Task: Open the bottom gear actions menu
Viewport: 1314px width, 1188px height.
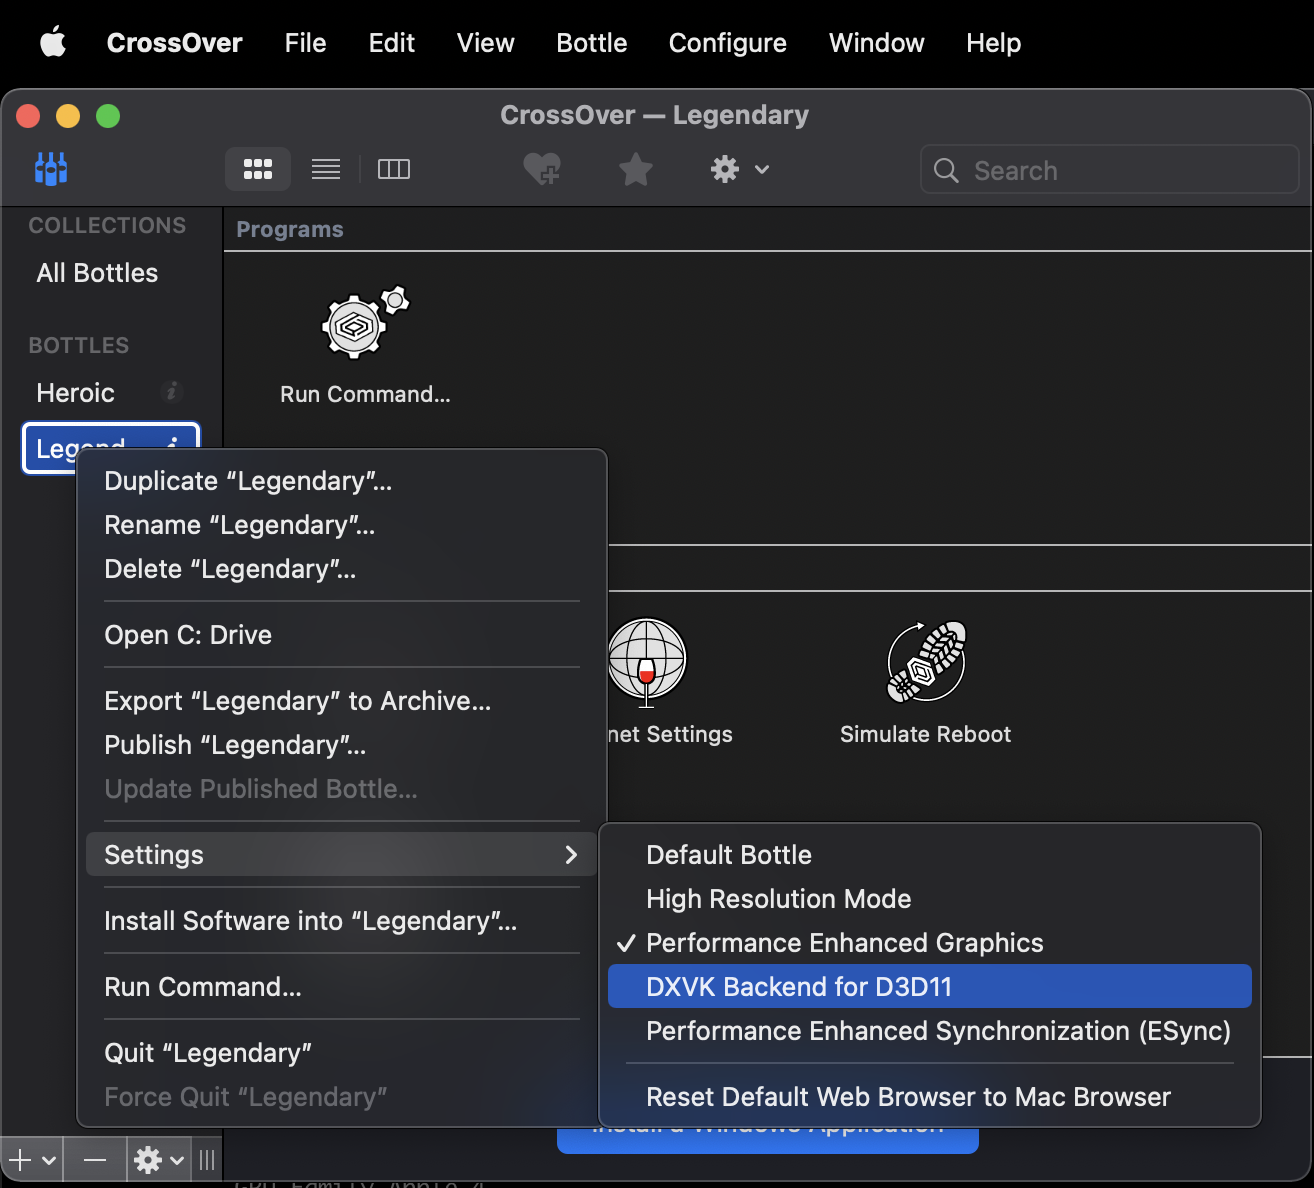Action: pyautogui.click(x=159, y=1160)
